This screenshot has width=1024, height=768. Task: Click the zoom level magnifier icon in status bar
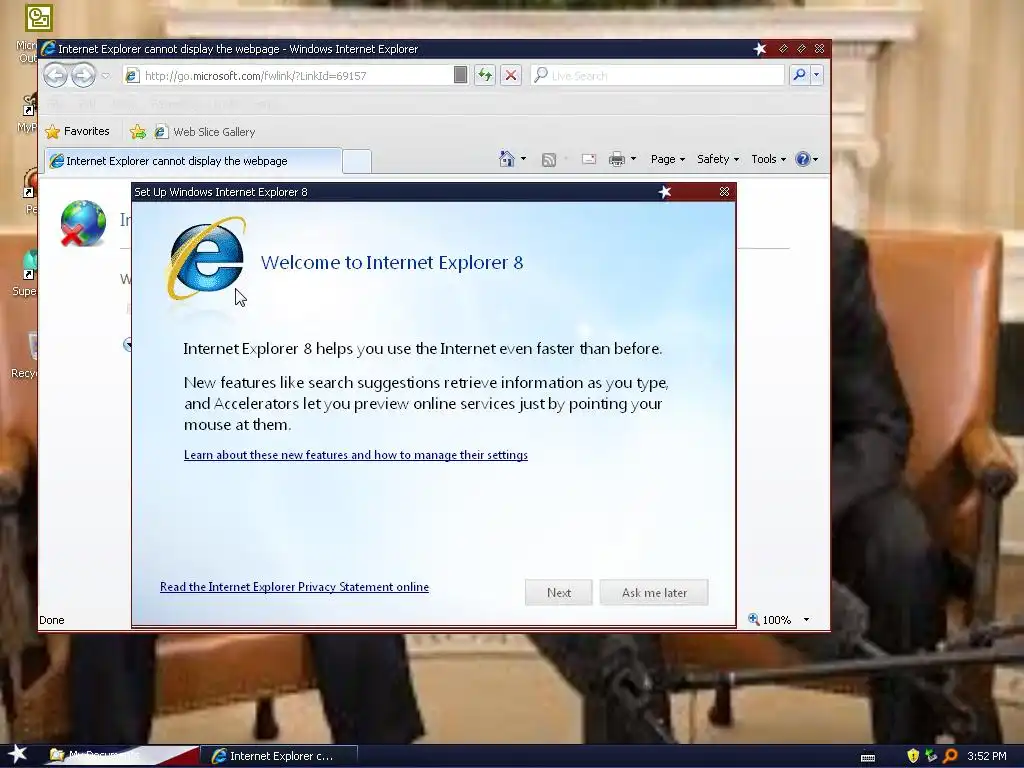tap(753, 619)
